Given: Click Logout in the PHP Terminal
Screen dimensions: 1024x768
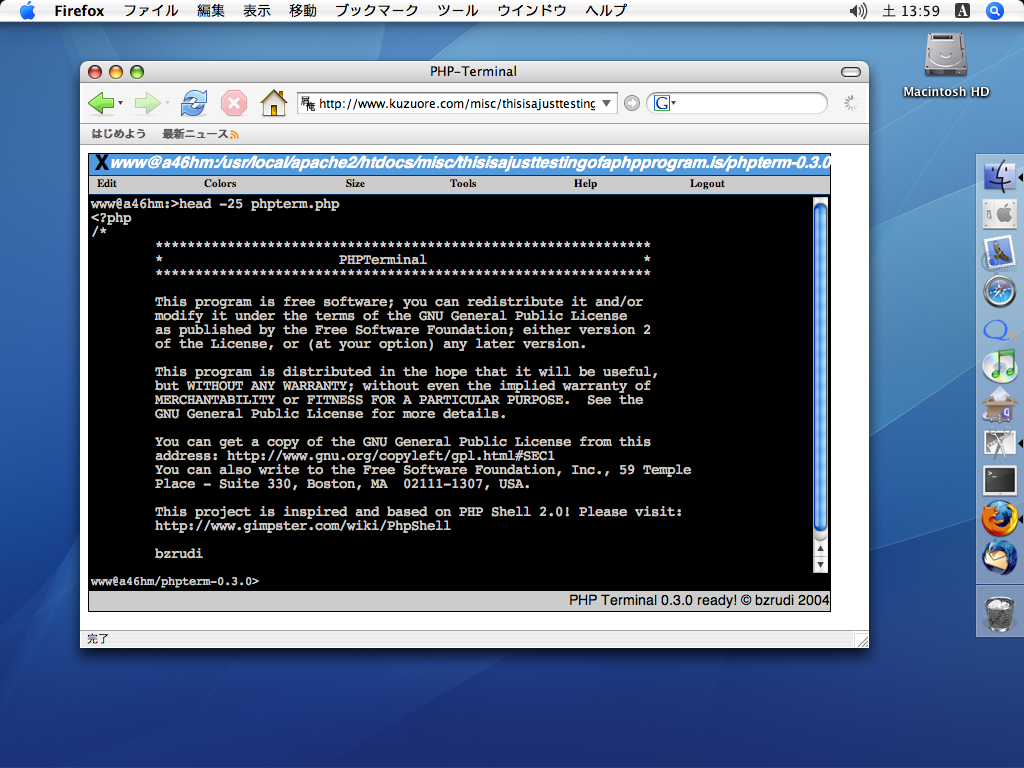Looking at the screenshot, I should point(707,184).
